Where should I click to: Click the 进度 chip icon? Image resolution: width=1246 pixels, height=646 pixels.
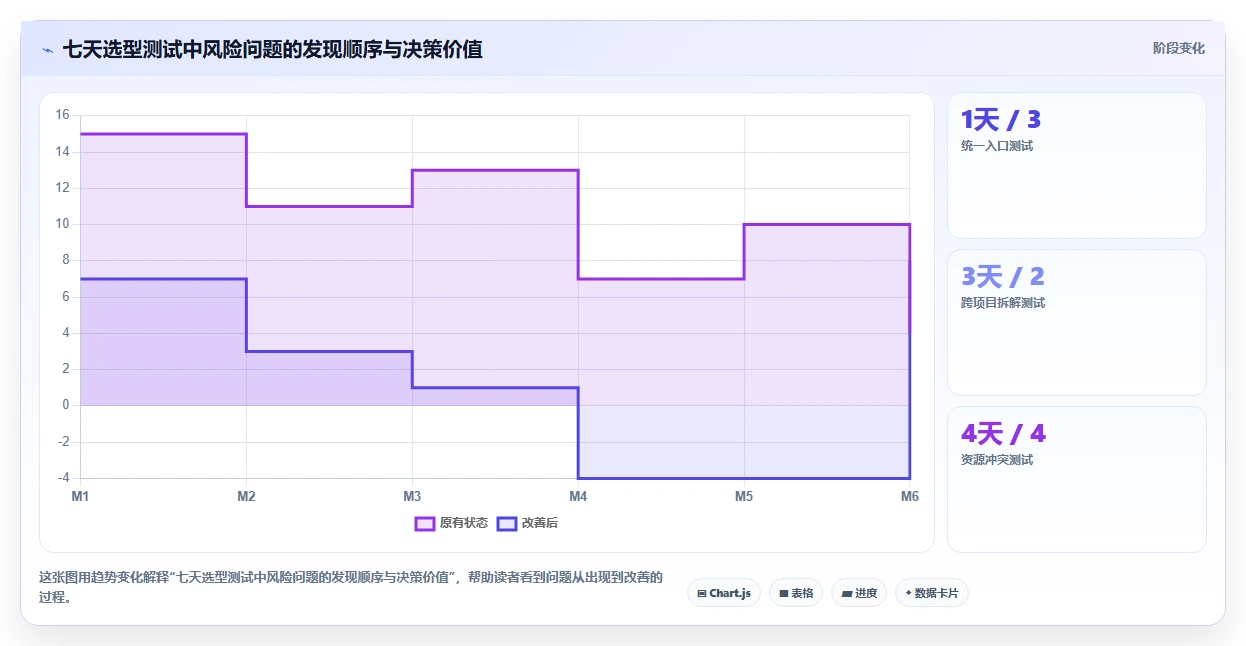click(846, 593)
